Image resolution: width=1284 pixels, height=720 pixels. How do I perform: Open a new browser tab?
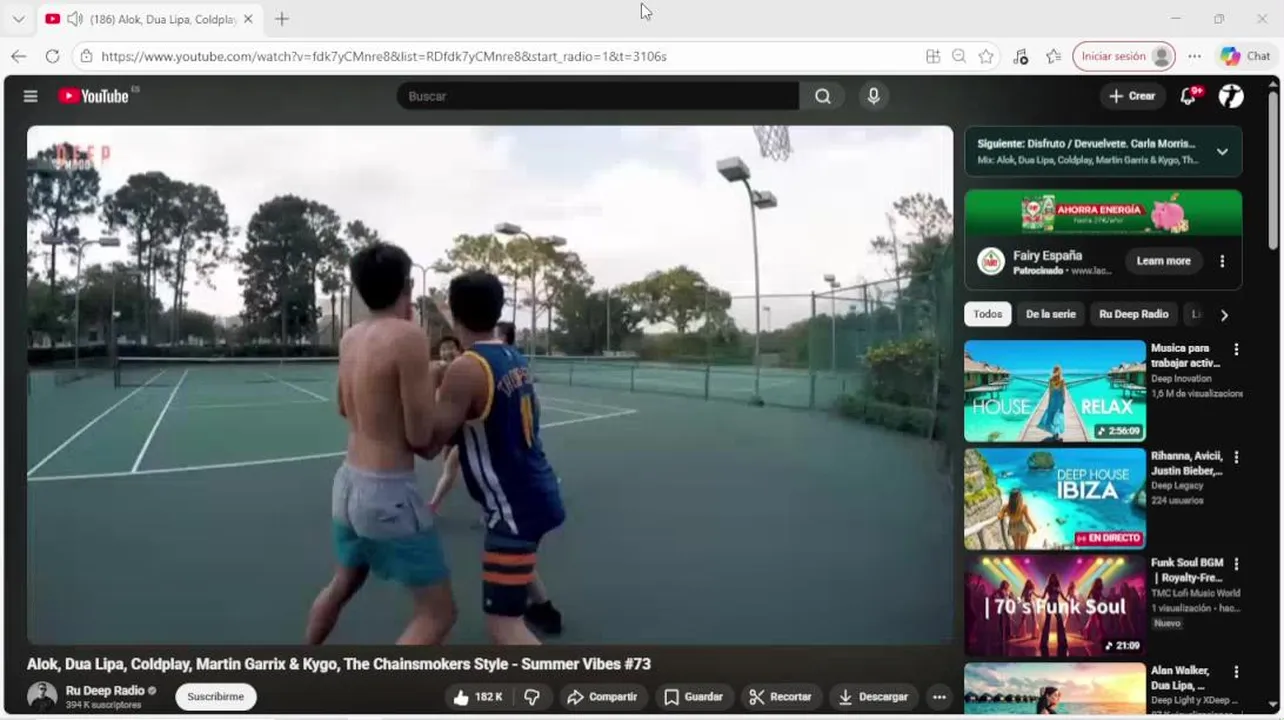pyautogui.click(x=282, y=19)
